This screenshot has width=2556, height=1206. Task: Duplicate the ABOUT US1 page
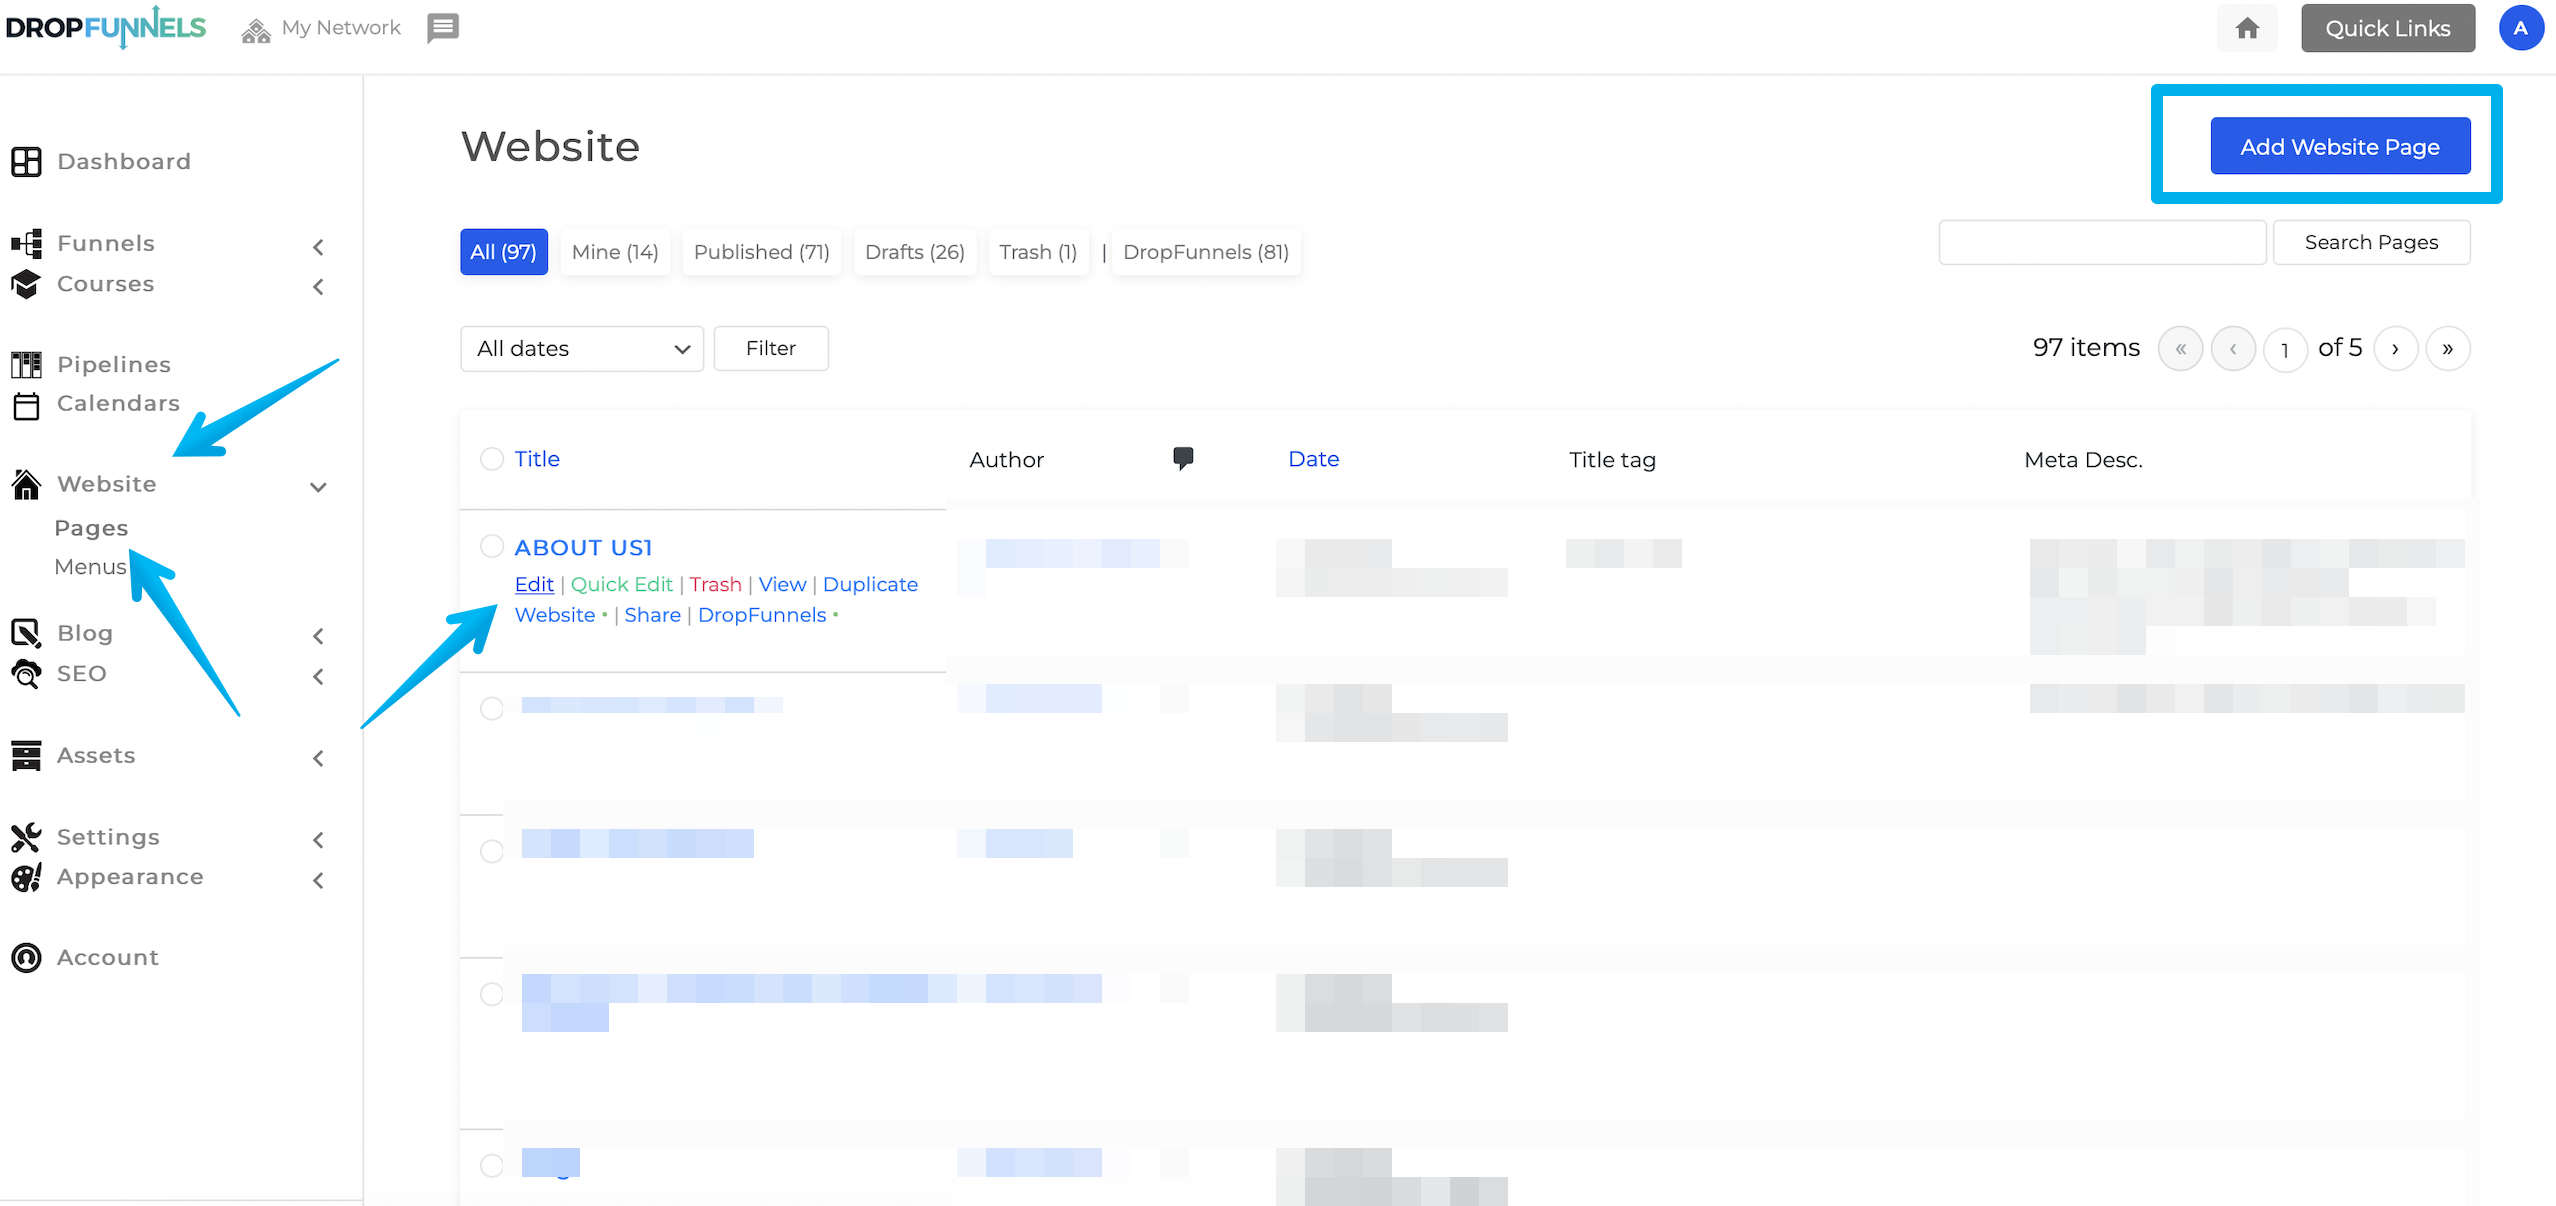click(x=870, y=584)
